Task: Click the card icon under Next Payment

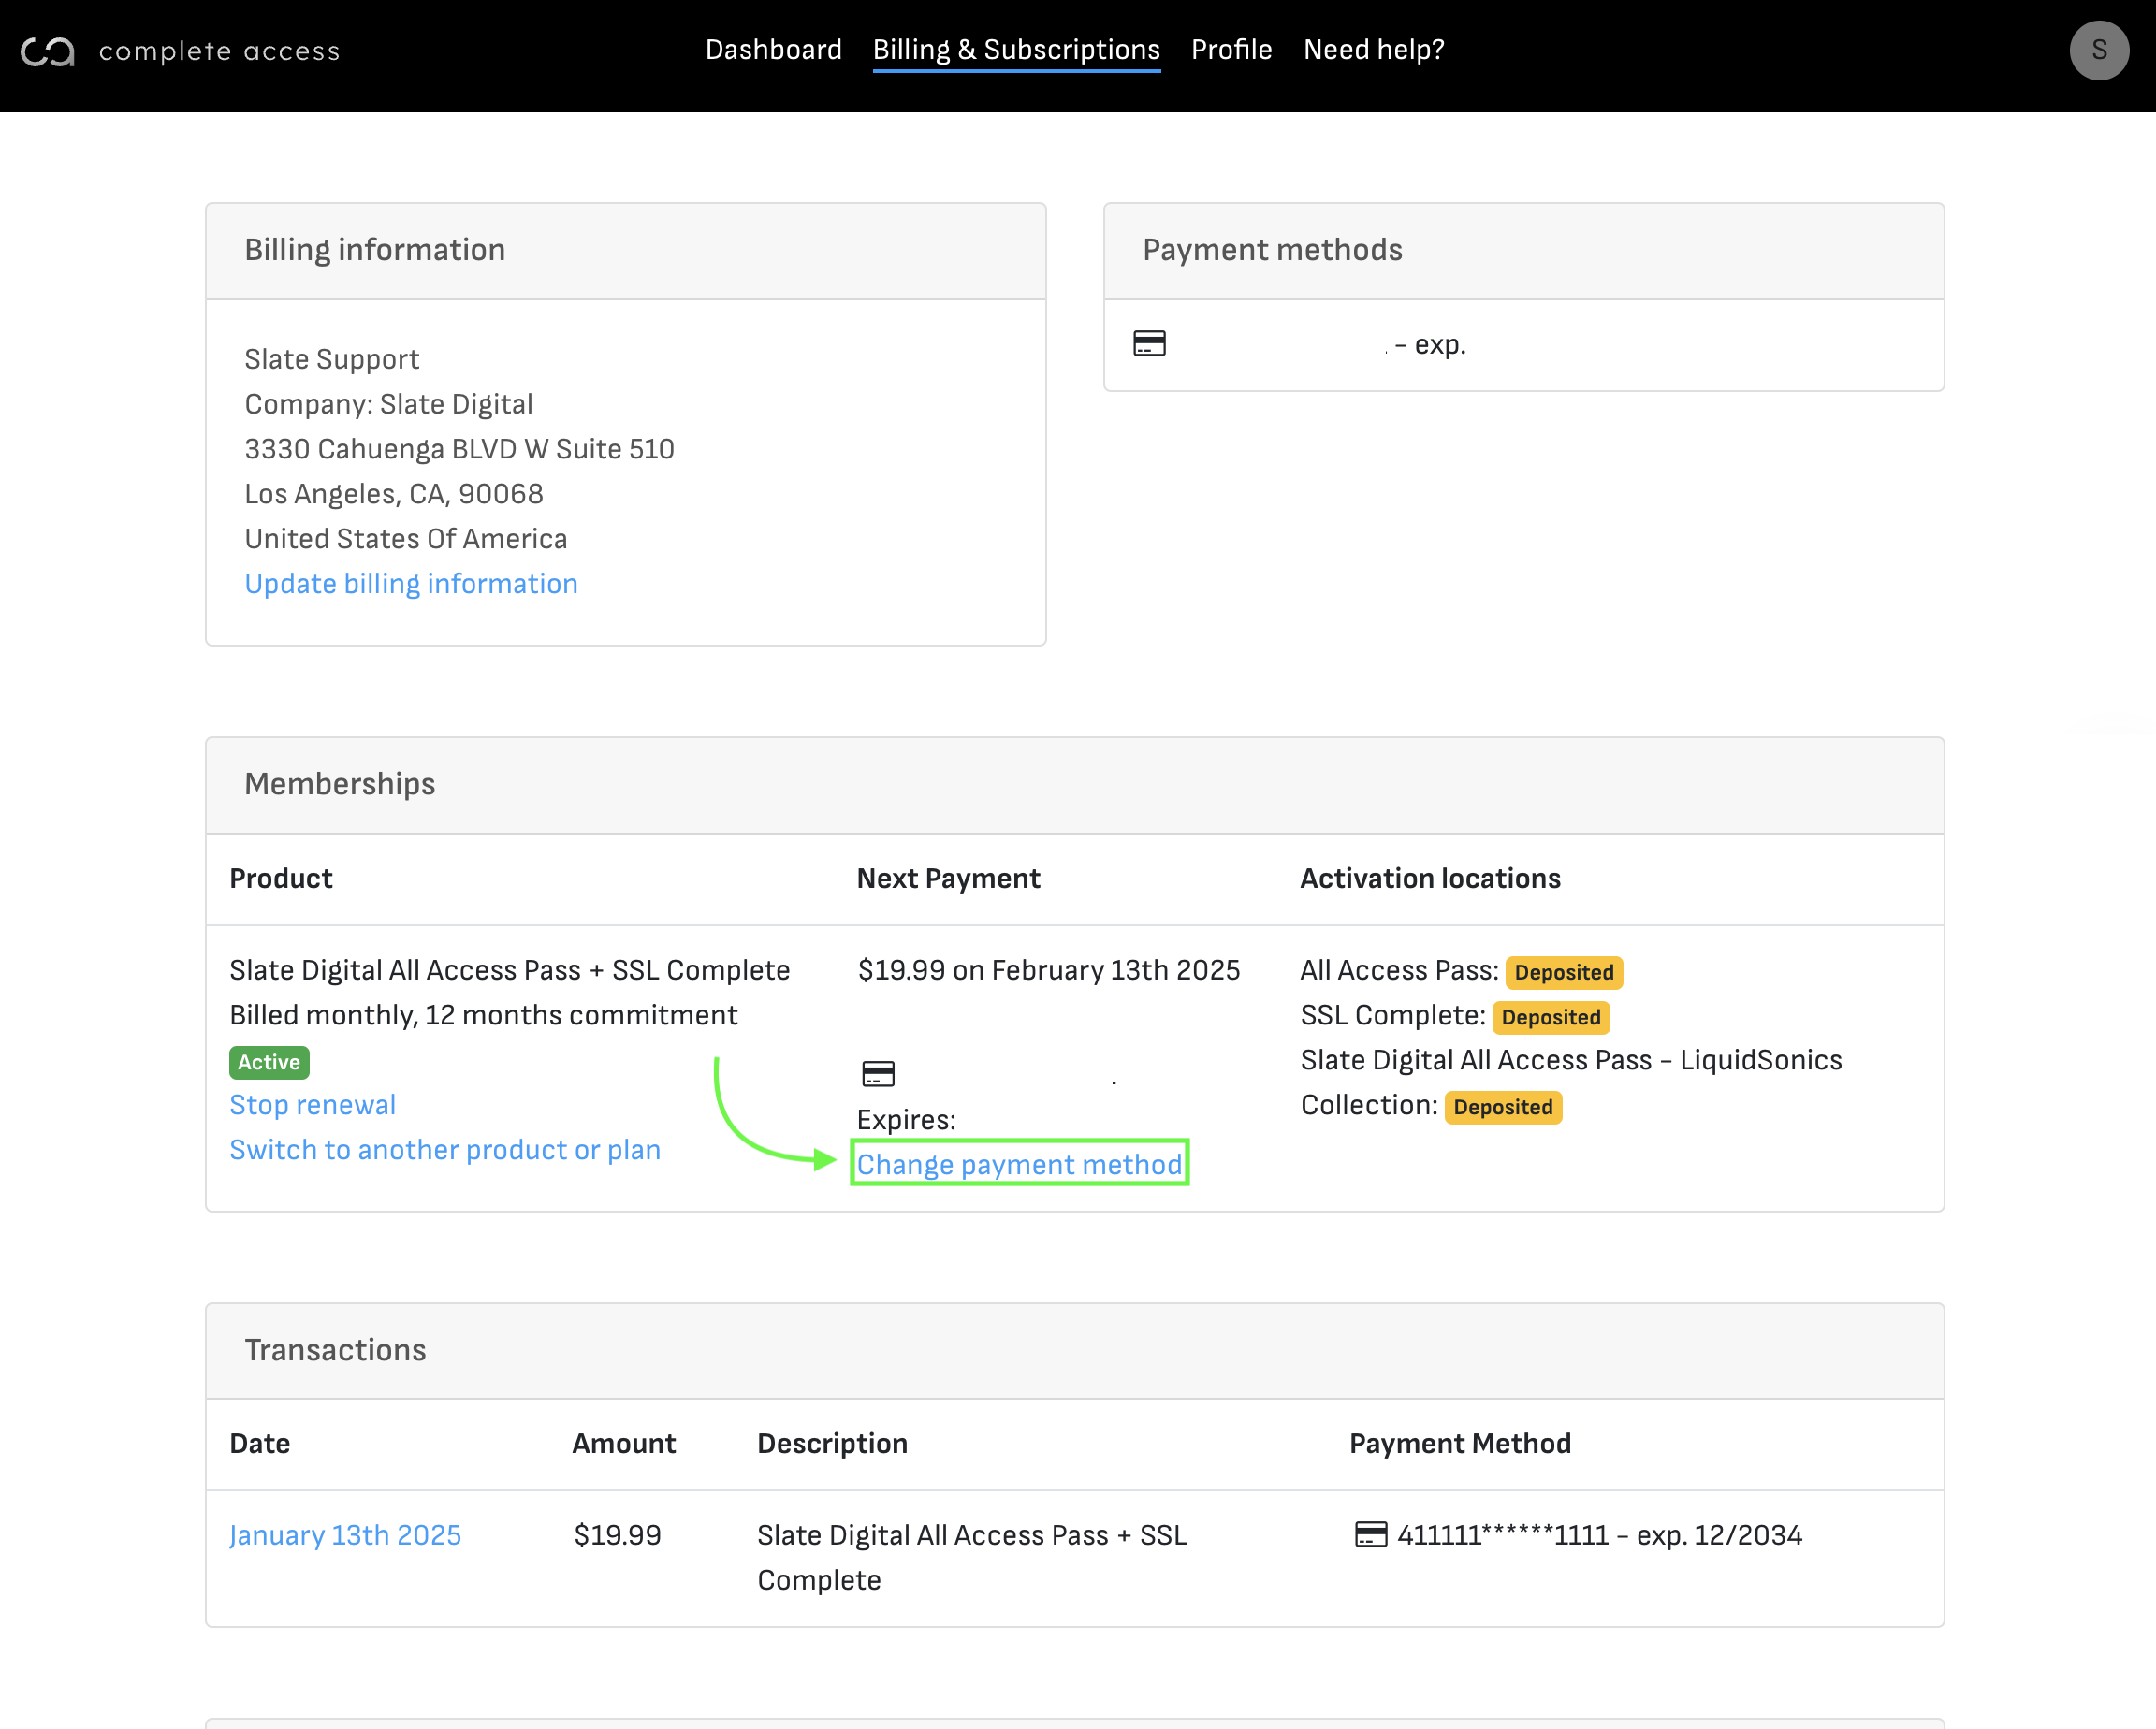Action: (878, 1074)
